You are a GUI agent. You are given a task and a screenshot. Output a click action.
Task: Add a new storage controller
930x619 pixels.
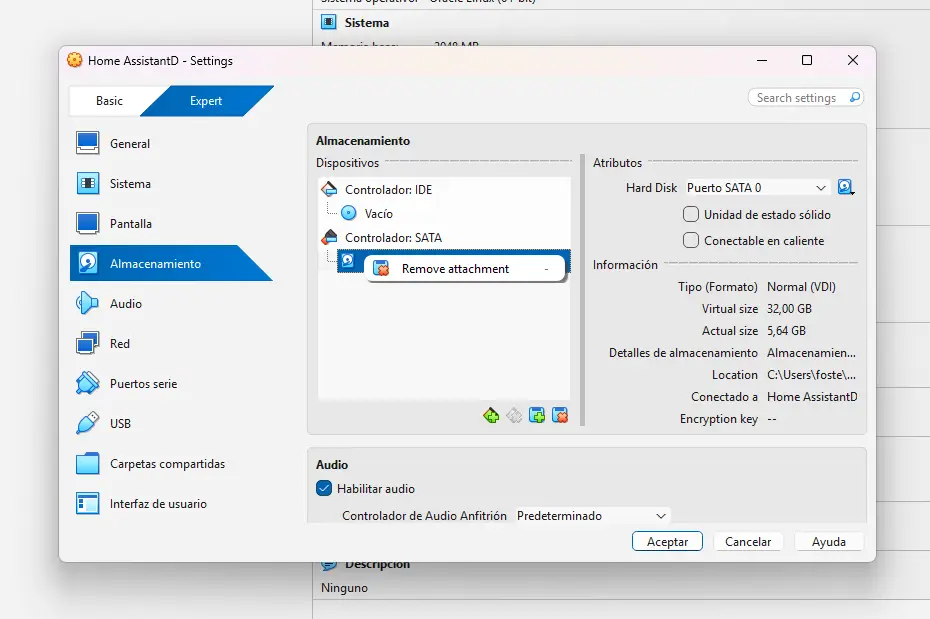491,415
